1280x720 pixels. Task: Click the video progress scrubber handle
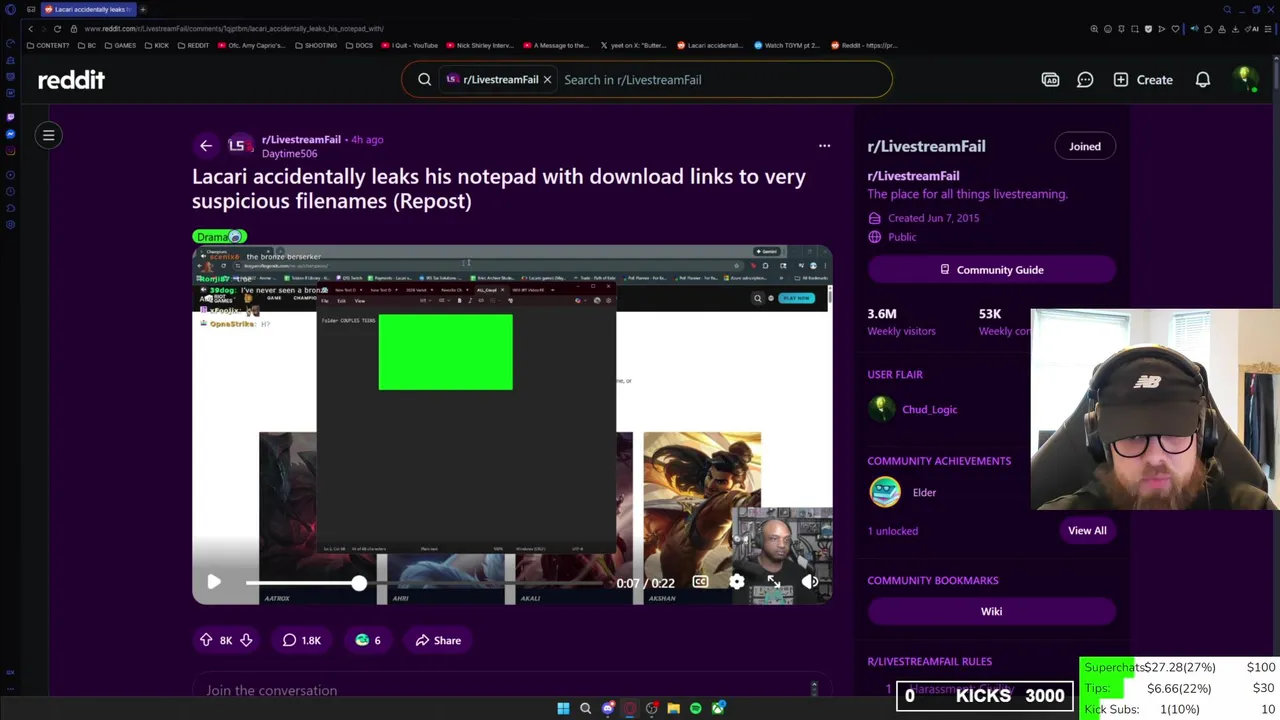(358, 583)
